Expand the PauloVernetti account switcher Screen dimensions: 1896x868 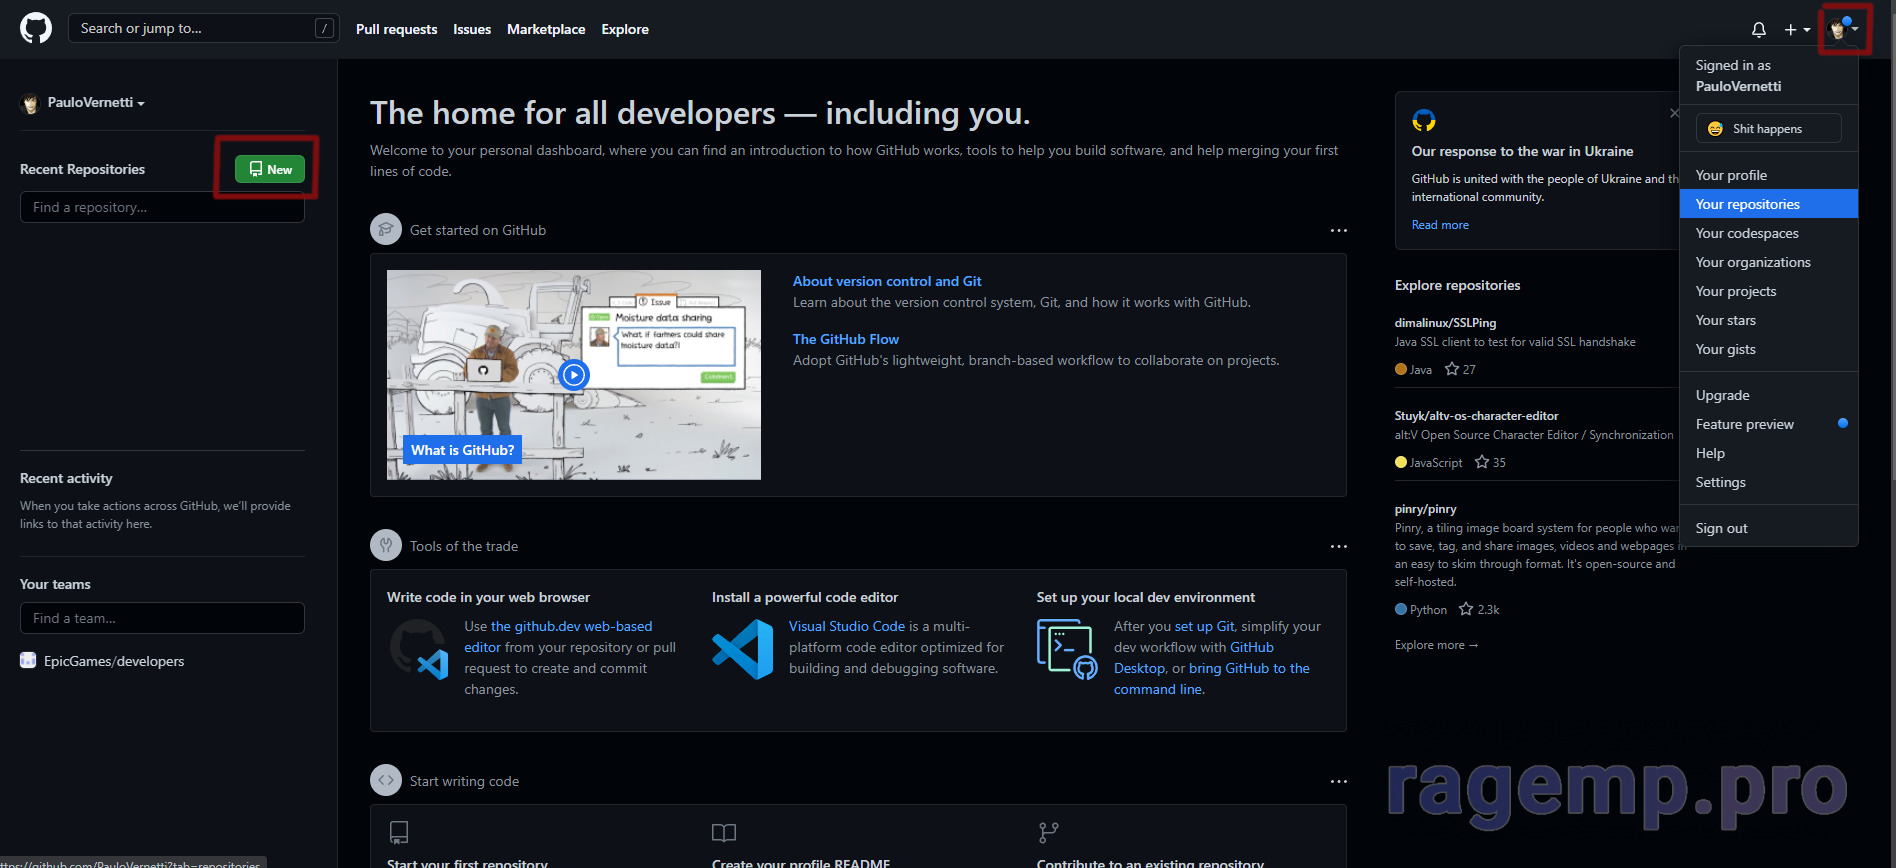point(96,103)
